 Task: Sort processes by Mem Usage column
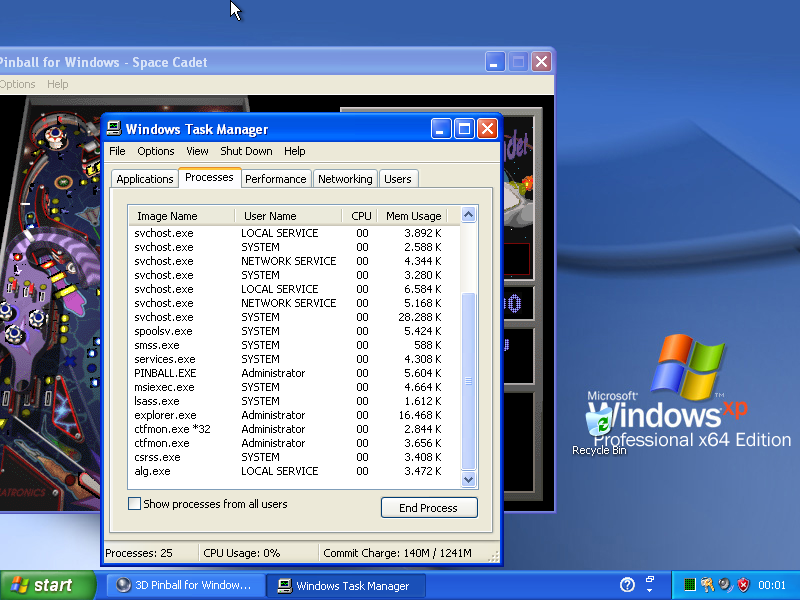413,216
